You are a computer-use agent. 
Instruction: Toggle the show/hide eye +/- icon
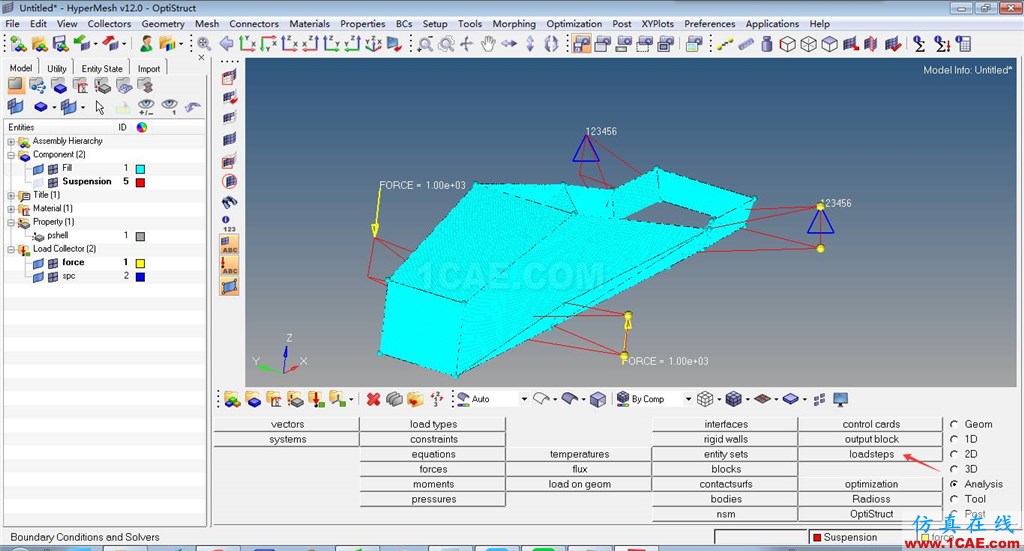click(146, 107)
